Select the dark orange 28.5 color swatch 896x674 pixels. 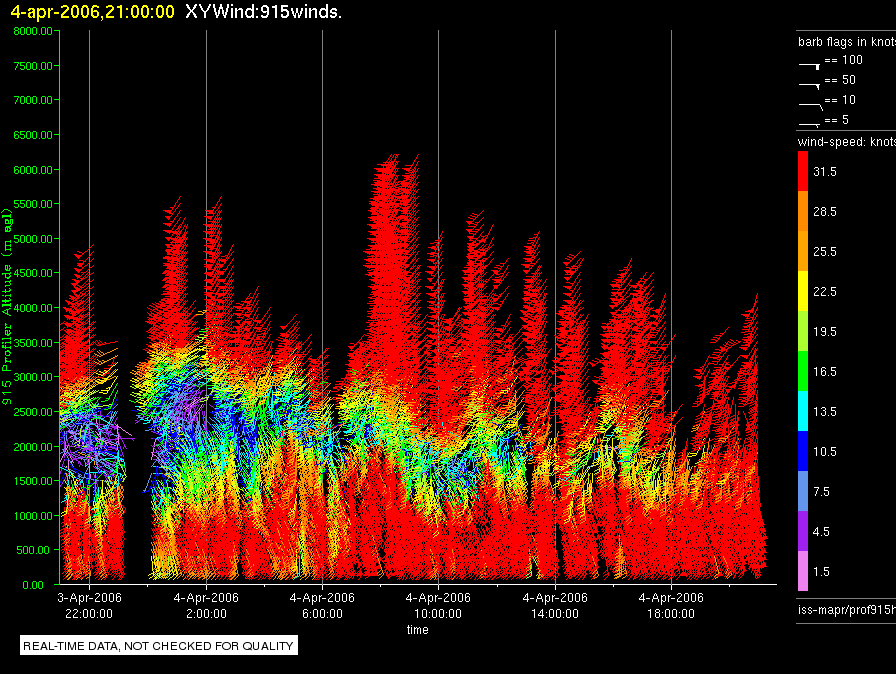click(803, 211)
